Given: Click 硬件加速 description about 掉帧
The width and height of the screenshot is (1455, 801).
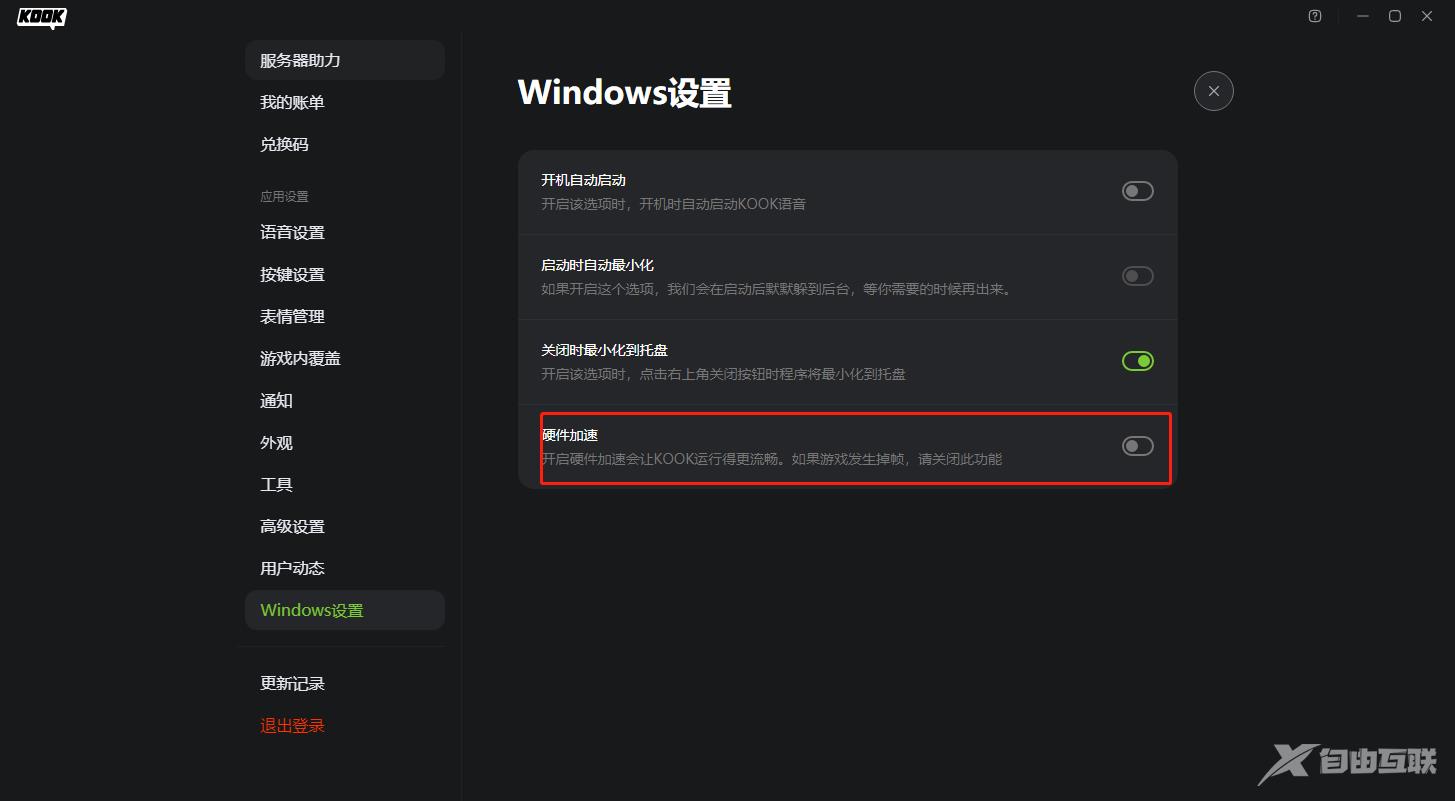Looking at the screenshot, I should pyautogui.click(x=772, y=459).
